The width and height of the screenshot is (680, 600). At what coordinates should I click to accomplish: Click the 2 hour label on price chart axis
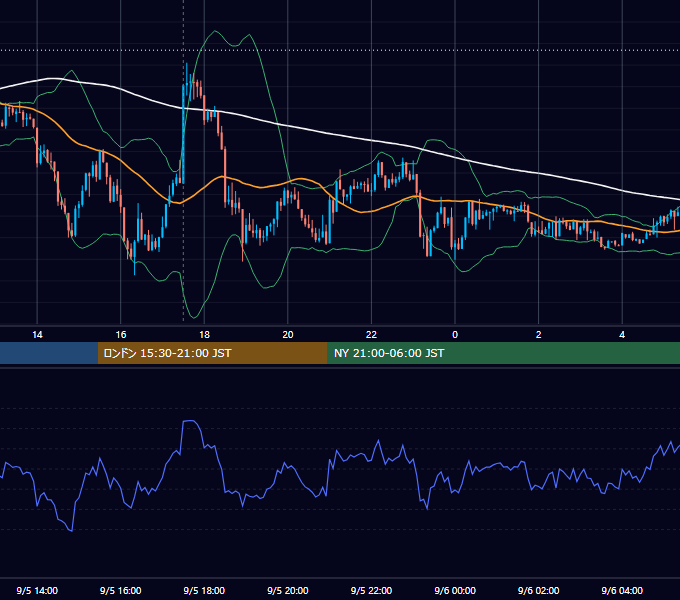[539, 335]
